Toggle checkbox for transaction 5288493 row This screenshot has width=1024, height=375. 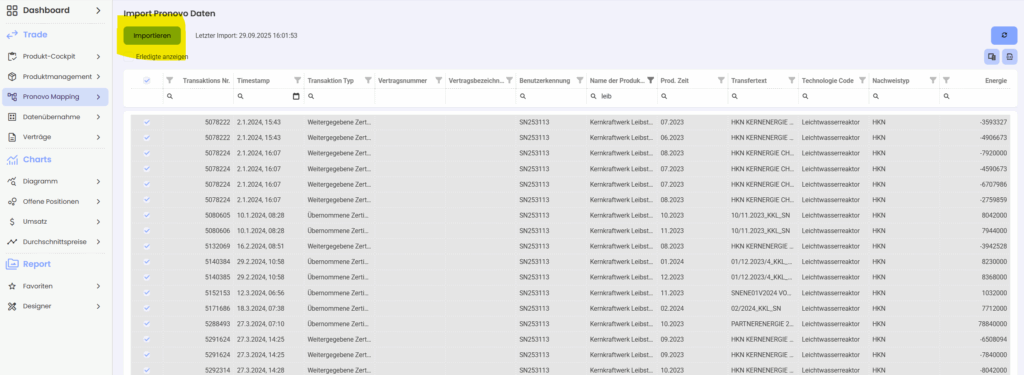click(146, 323)
